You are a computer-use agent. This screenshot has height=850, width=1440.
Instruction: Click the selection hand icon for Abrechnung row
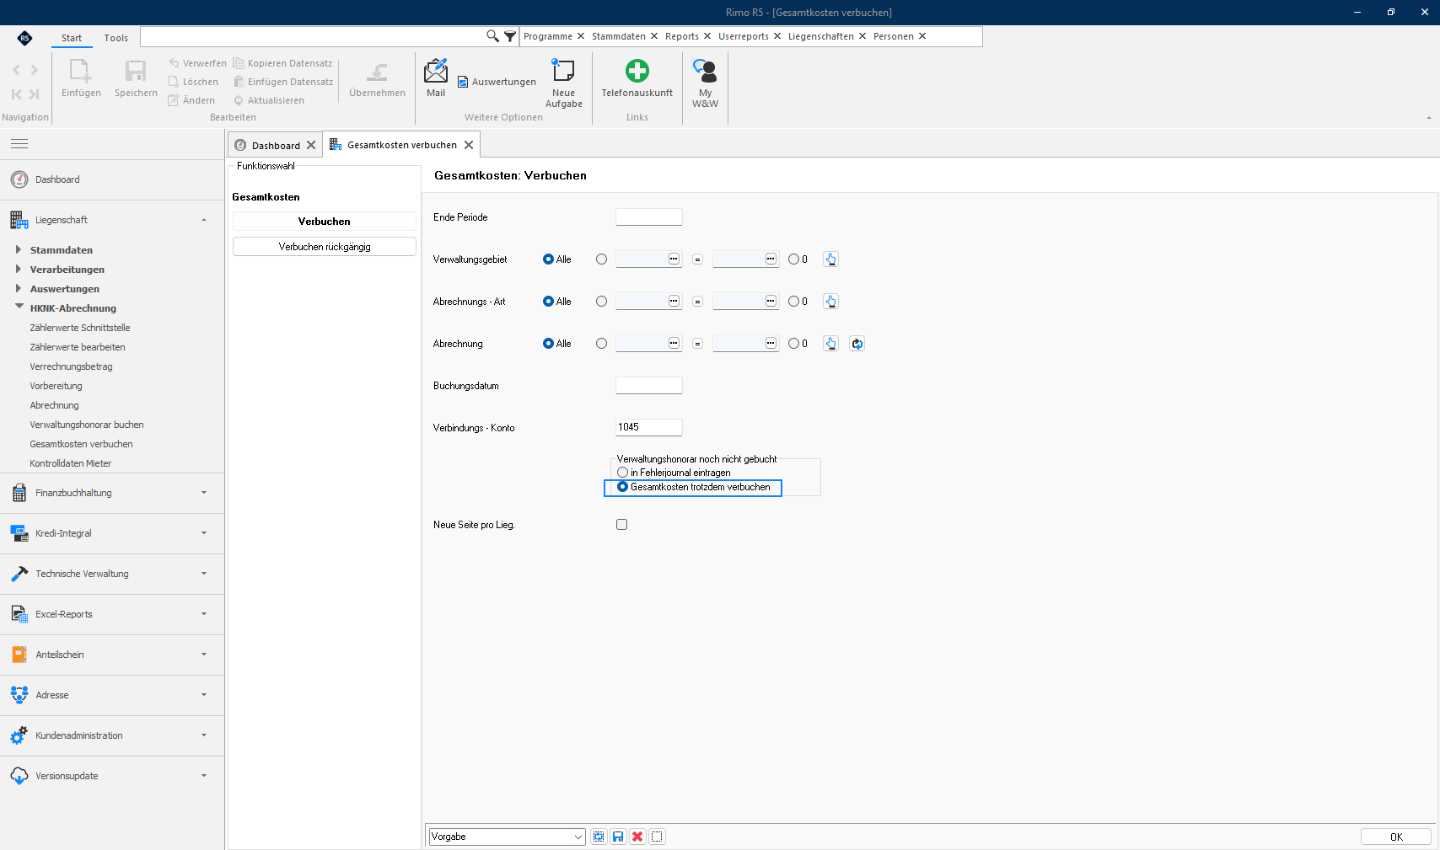(x=831, y=343)
